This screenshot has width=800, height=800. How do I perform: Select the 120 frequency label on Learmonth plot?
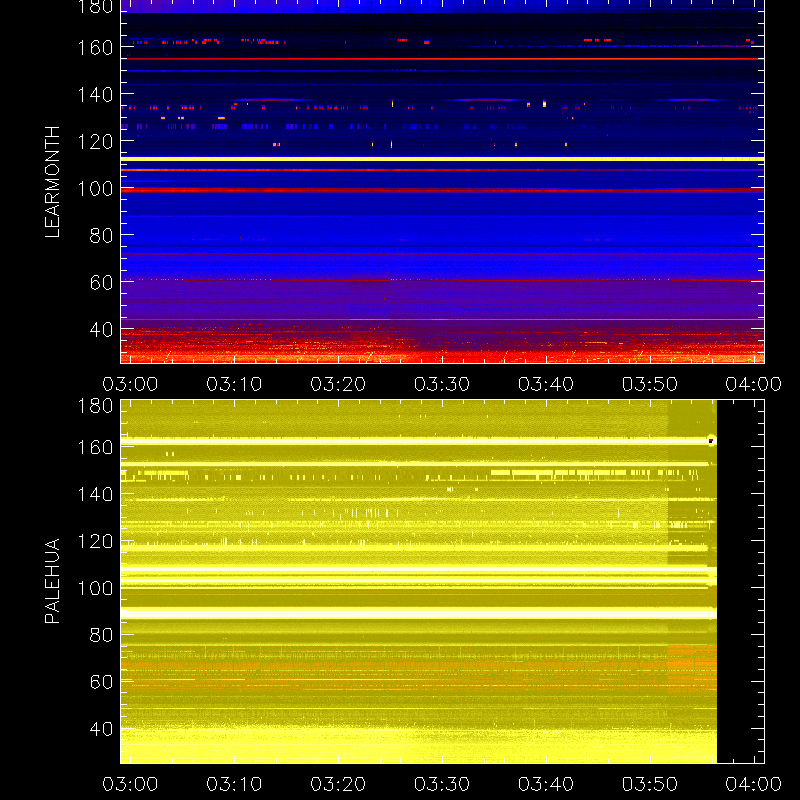[95, 142]
